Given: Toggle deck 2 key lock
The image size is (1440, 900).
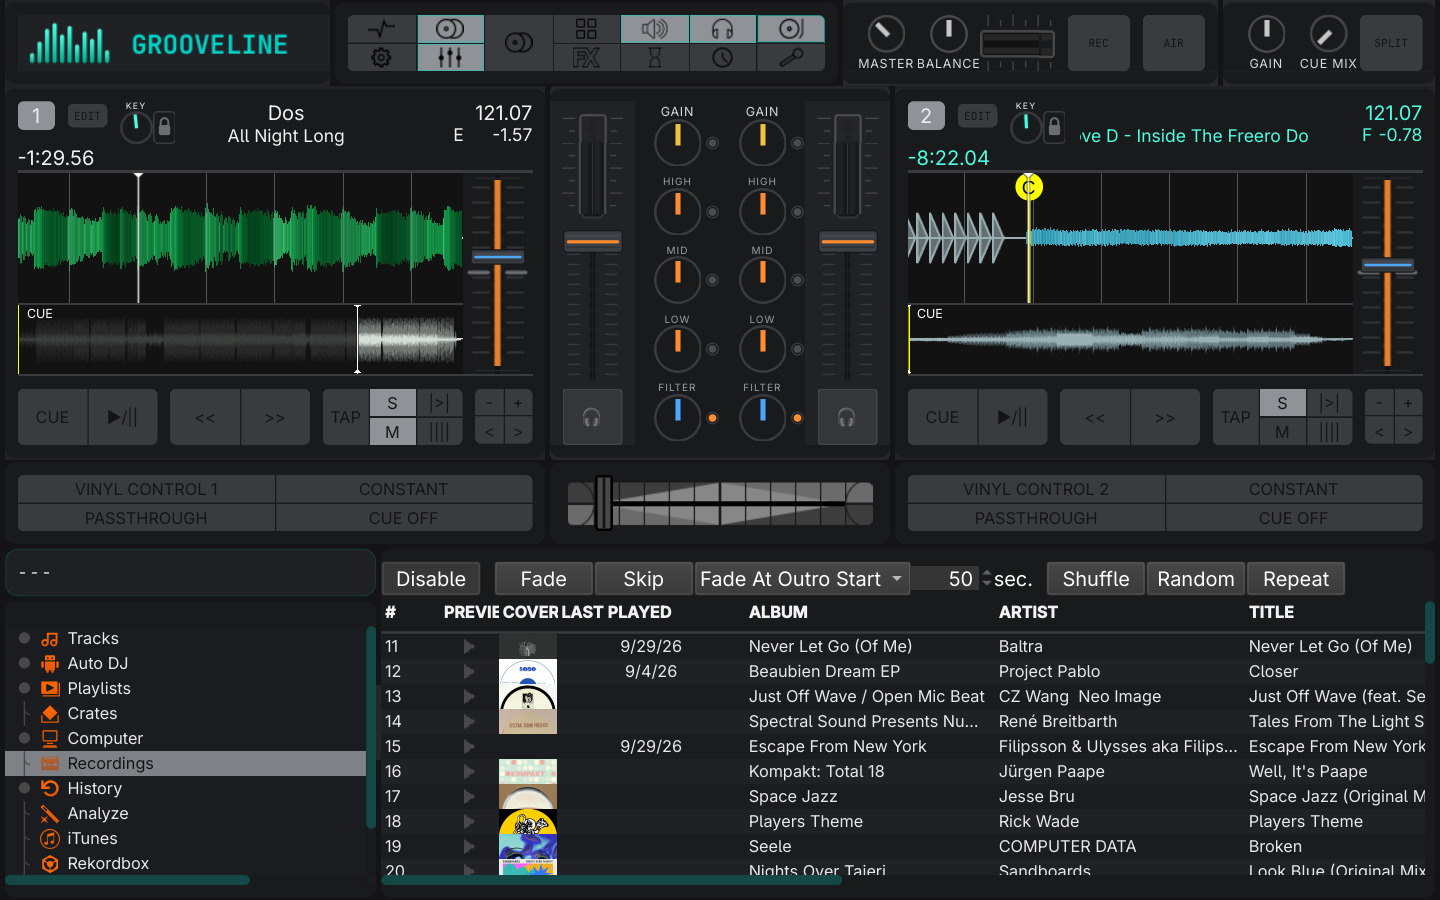Looking at the screenshot, I should (1054, 127).
